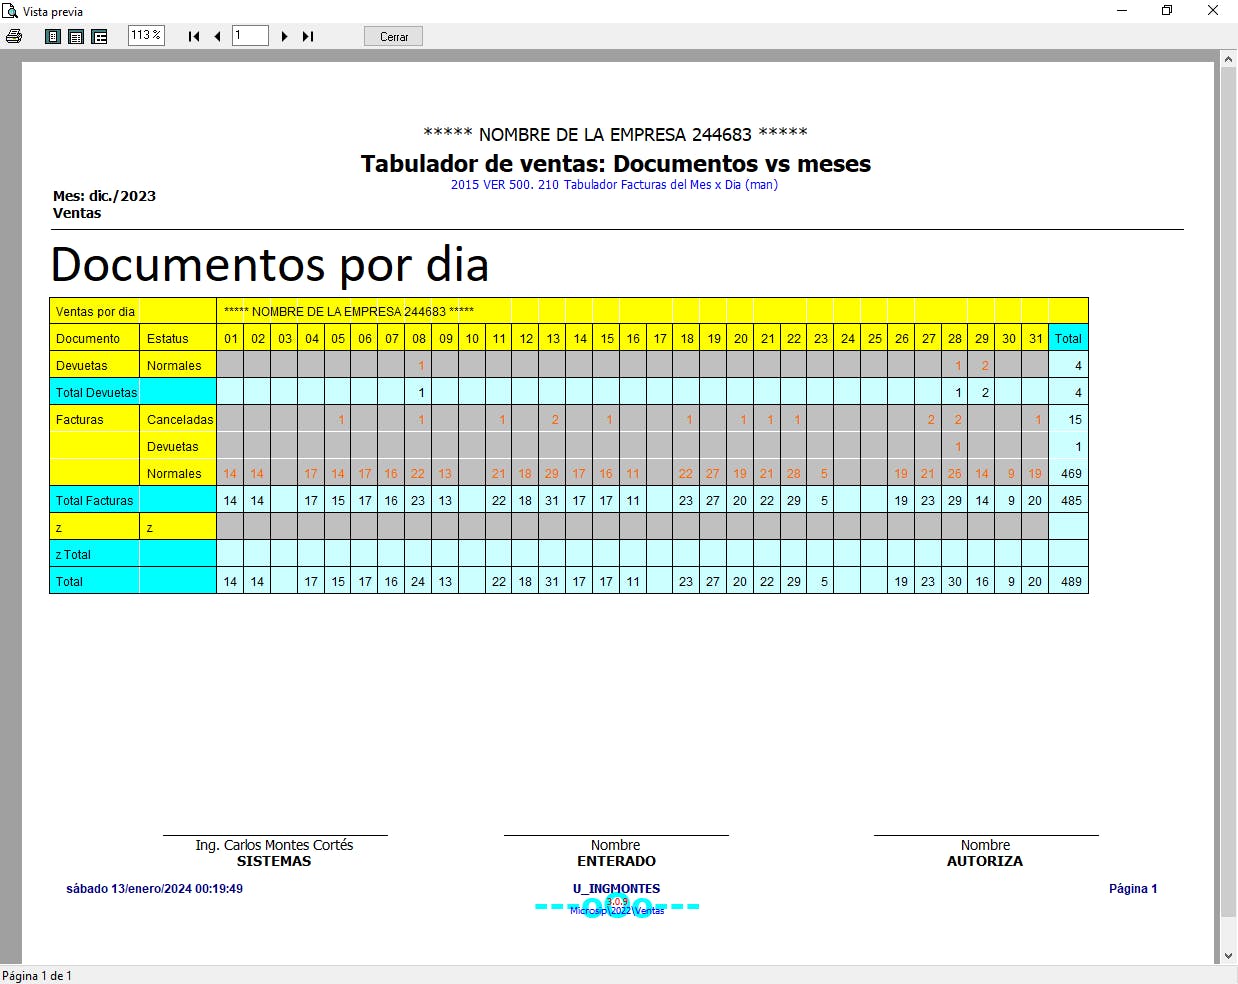This screenshot has height=984, width=1238.
Task: Select the 100% zoom view icon
Action: click(99, 36)
